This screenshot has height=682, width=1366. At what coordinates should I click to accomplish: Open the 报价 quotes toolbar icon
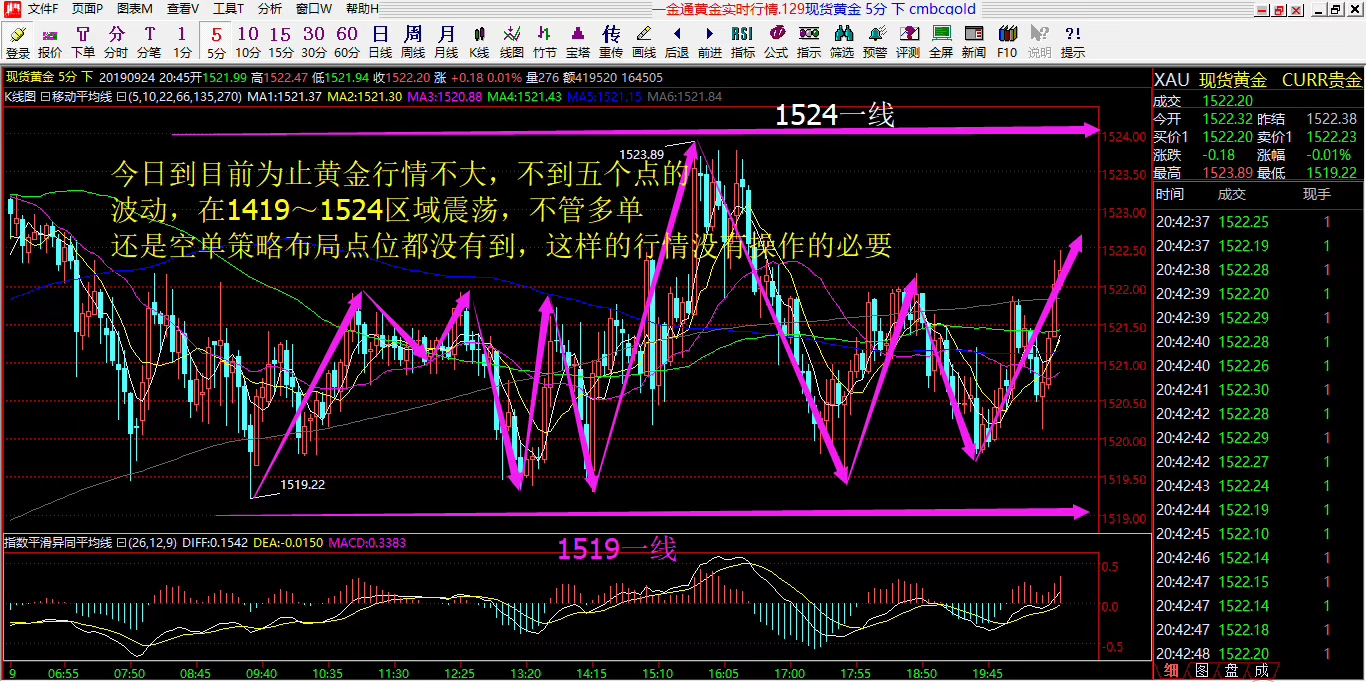tap(49, 42)
